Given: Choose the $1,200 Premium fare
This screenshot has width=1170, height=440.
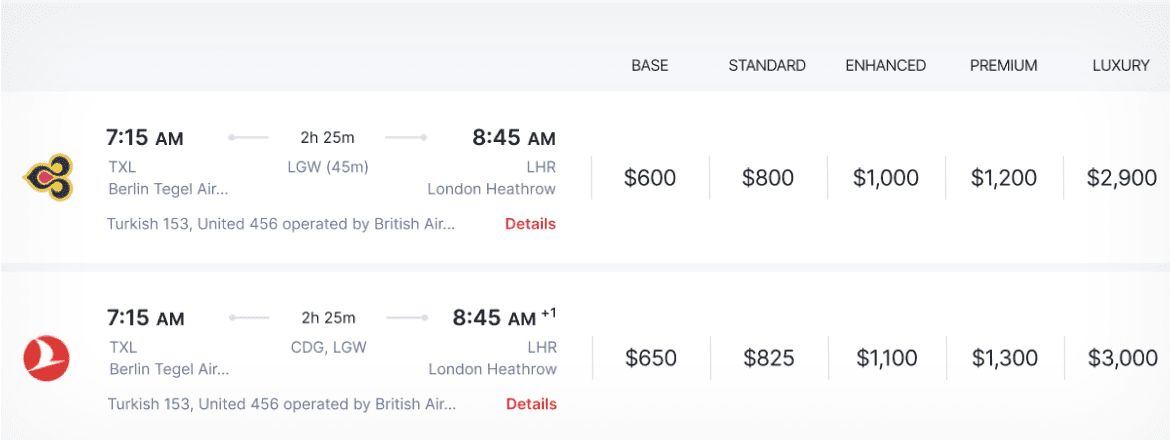Looking at the screenshot, I should [1004, 178].
